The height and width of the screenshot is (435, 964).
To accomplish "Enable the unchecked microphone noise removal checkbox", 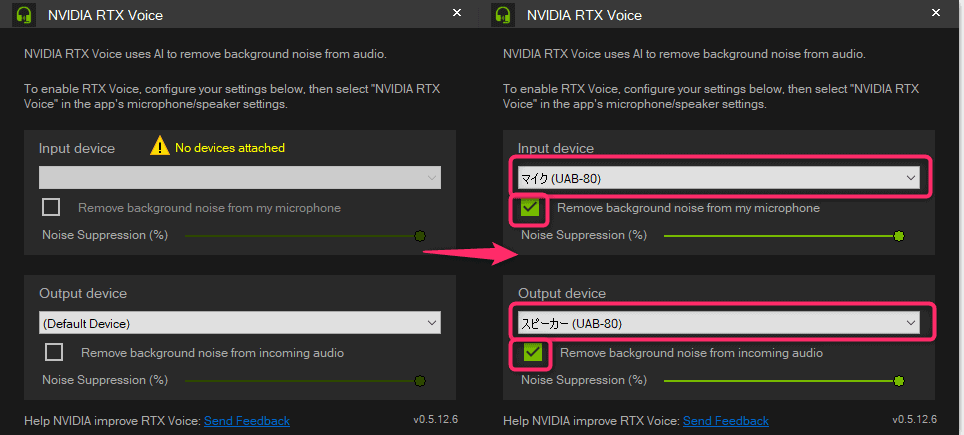I will click(52, 208).
